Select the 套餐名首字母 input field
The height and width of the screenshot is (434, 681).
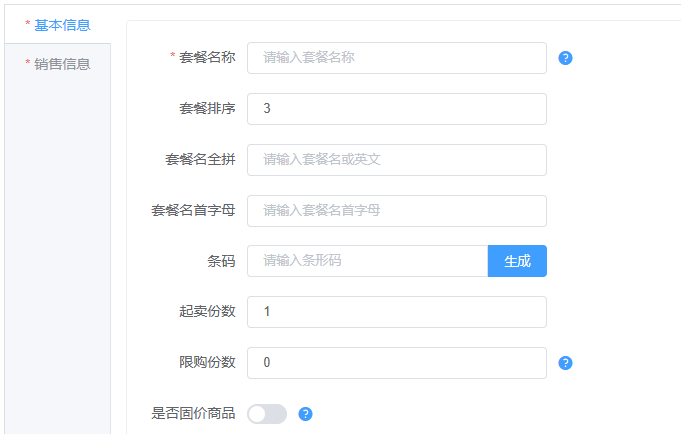click(x=396, y=211)
